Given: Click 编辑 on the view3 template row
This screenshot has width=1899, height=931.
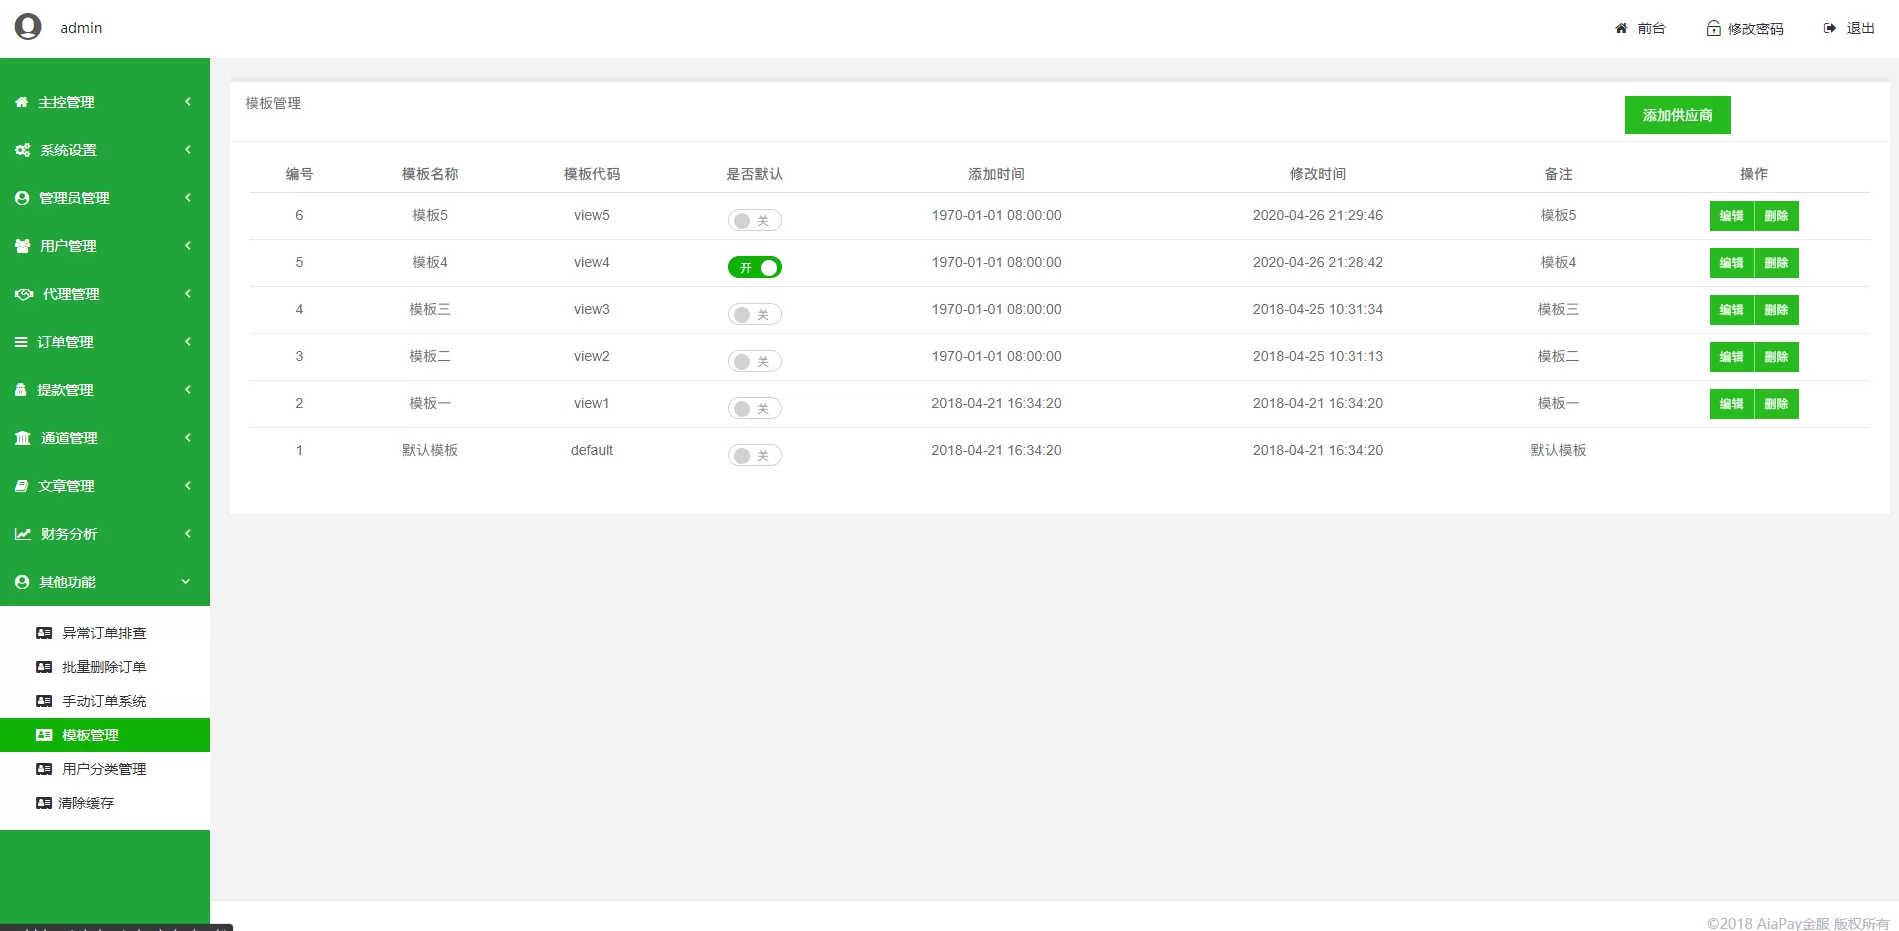Looking at the screenshot, I should coord(1731,310).
